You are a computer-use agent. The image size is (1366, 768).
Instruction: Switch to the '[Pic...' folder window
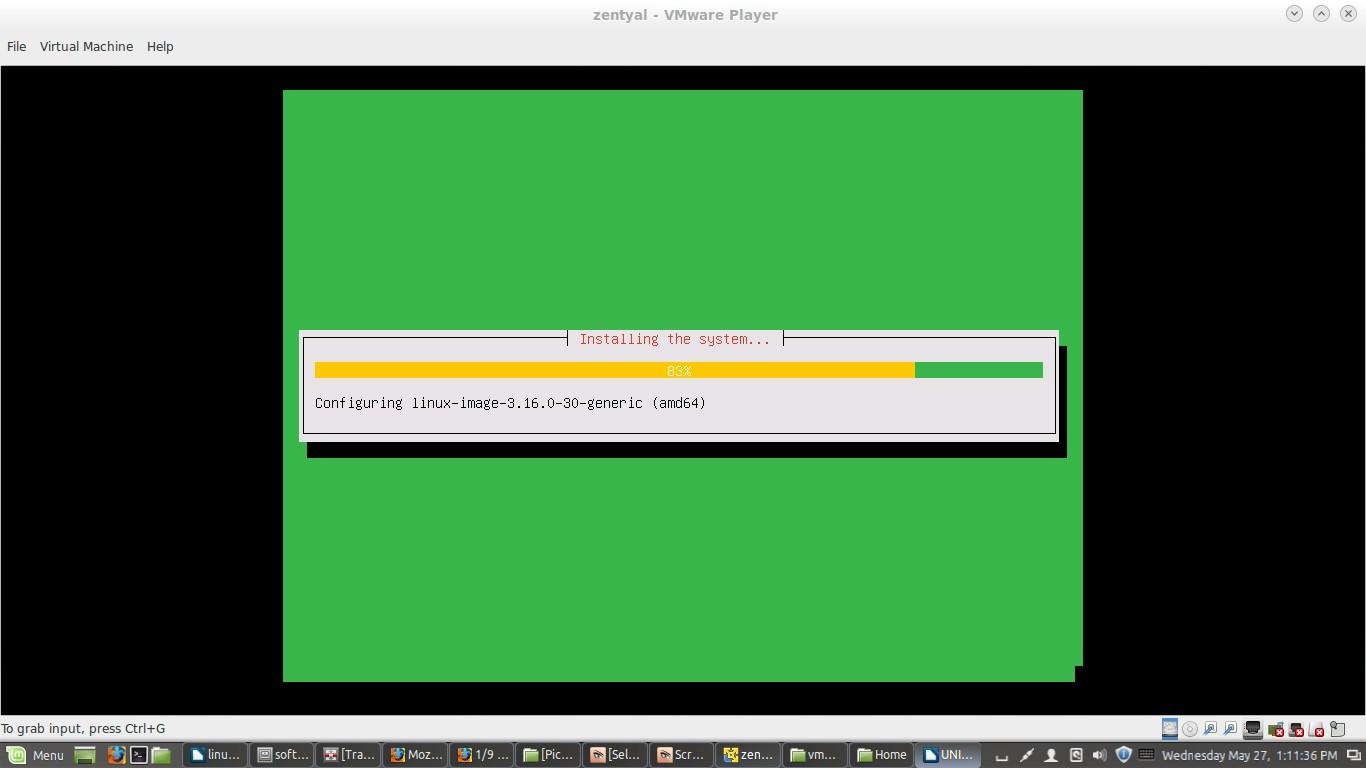549,755
